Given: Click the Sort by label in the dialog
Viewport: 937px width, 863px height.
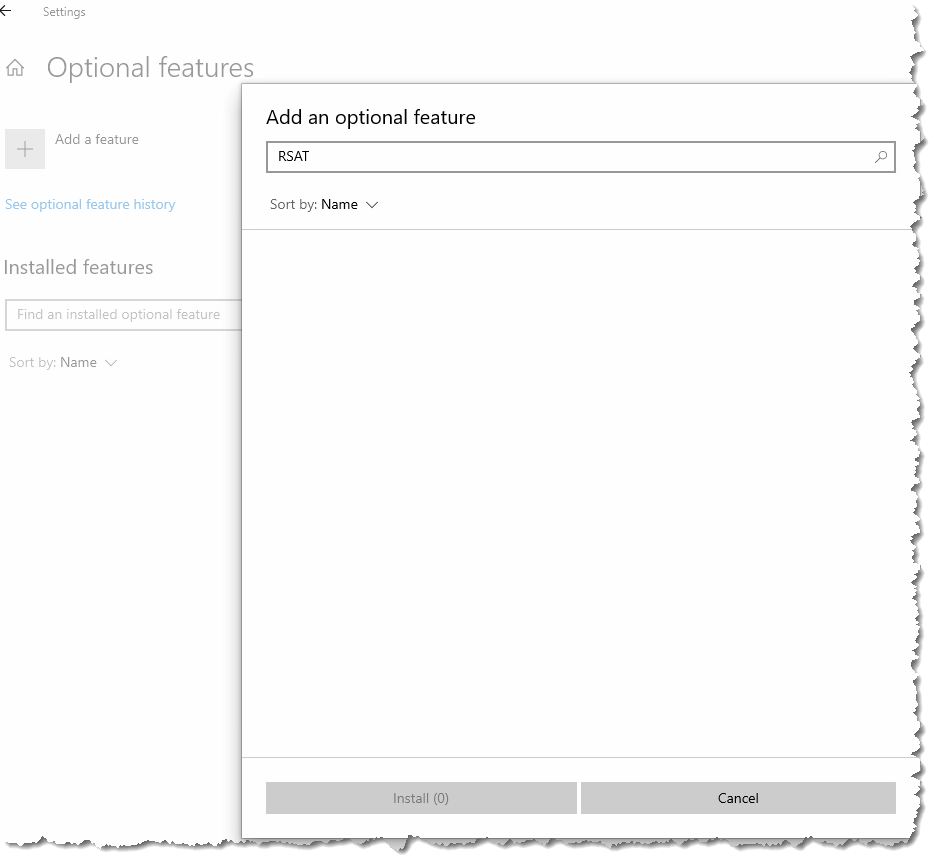Looking at the screenshot, I should [293, 205].
